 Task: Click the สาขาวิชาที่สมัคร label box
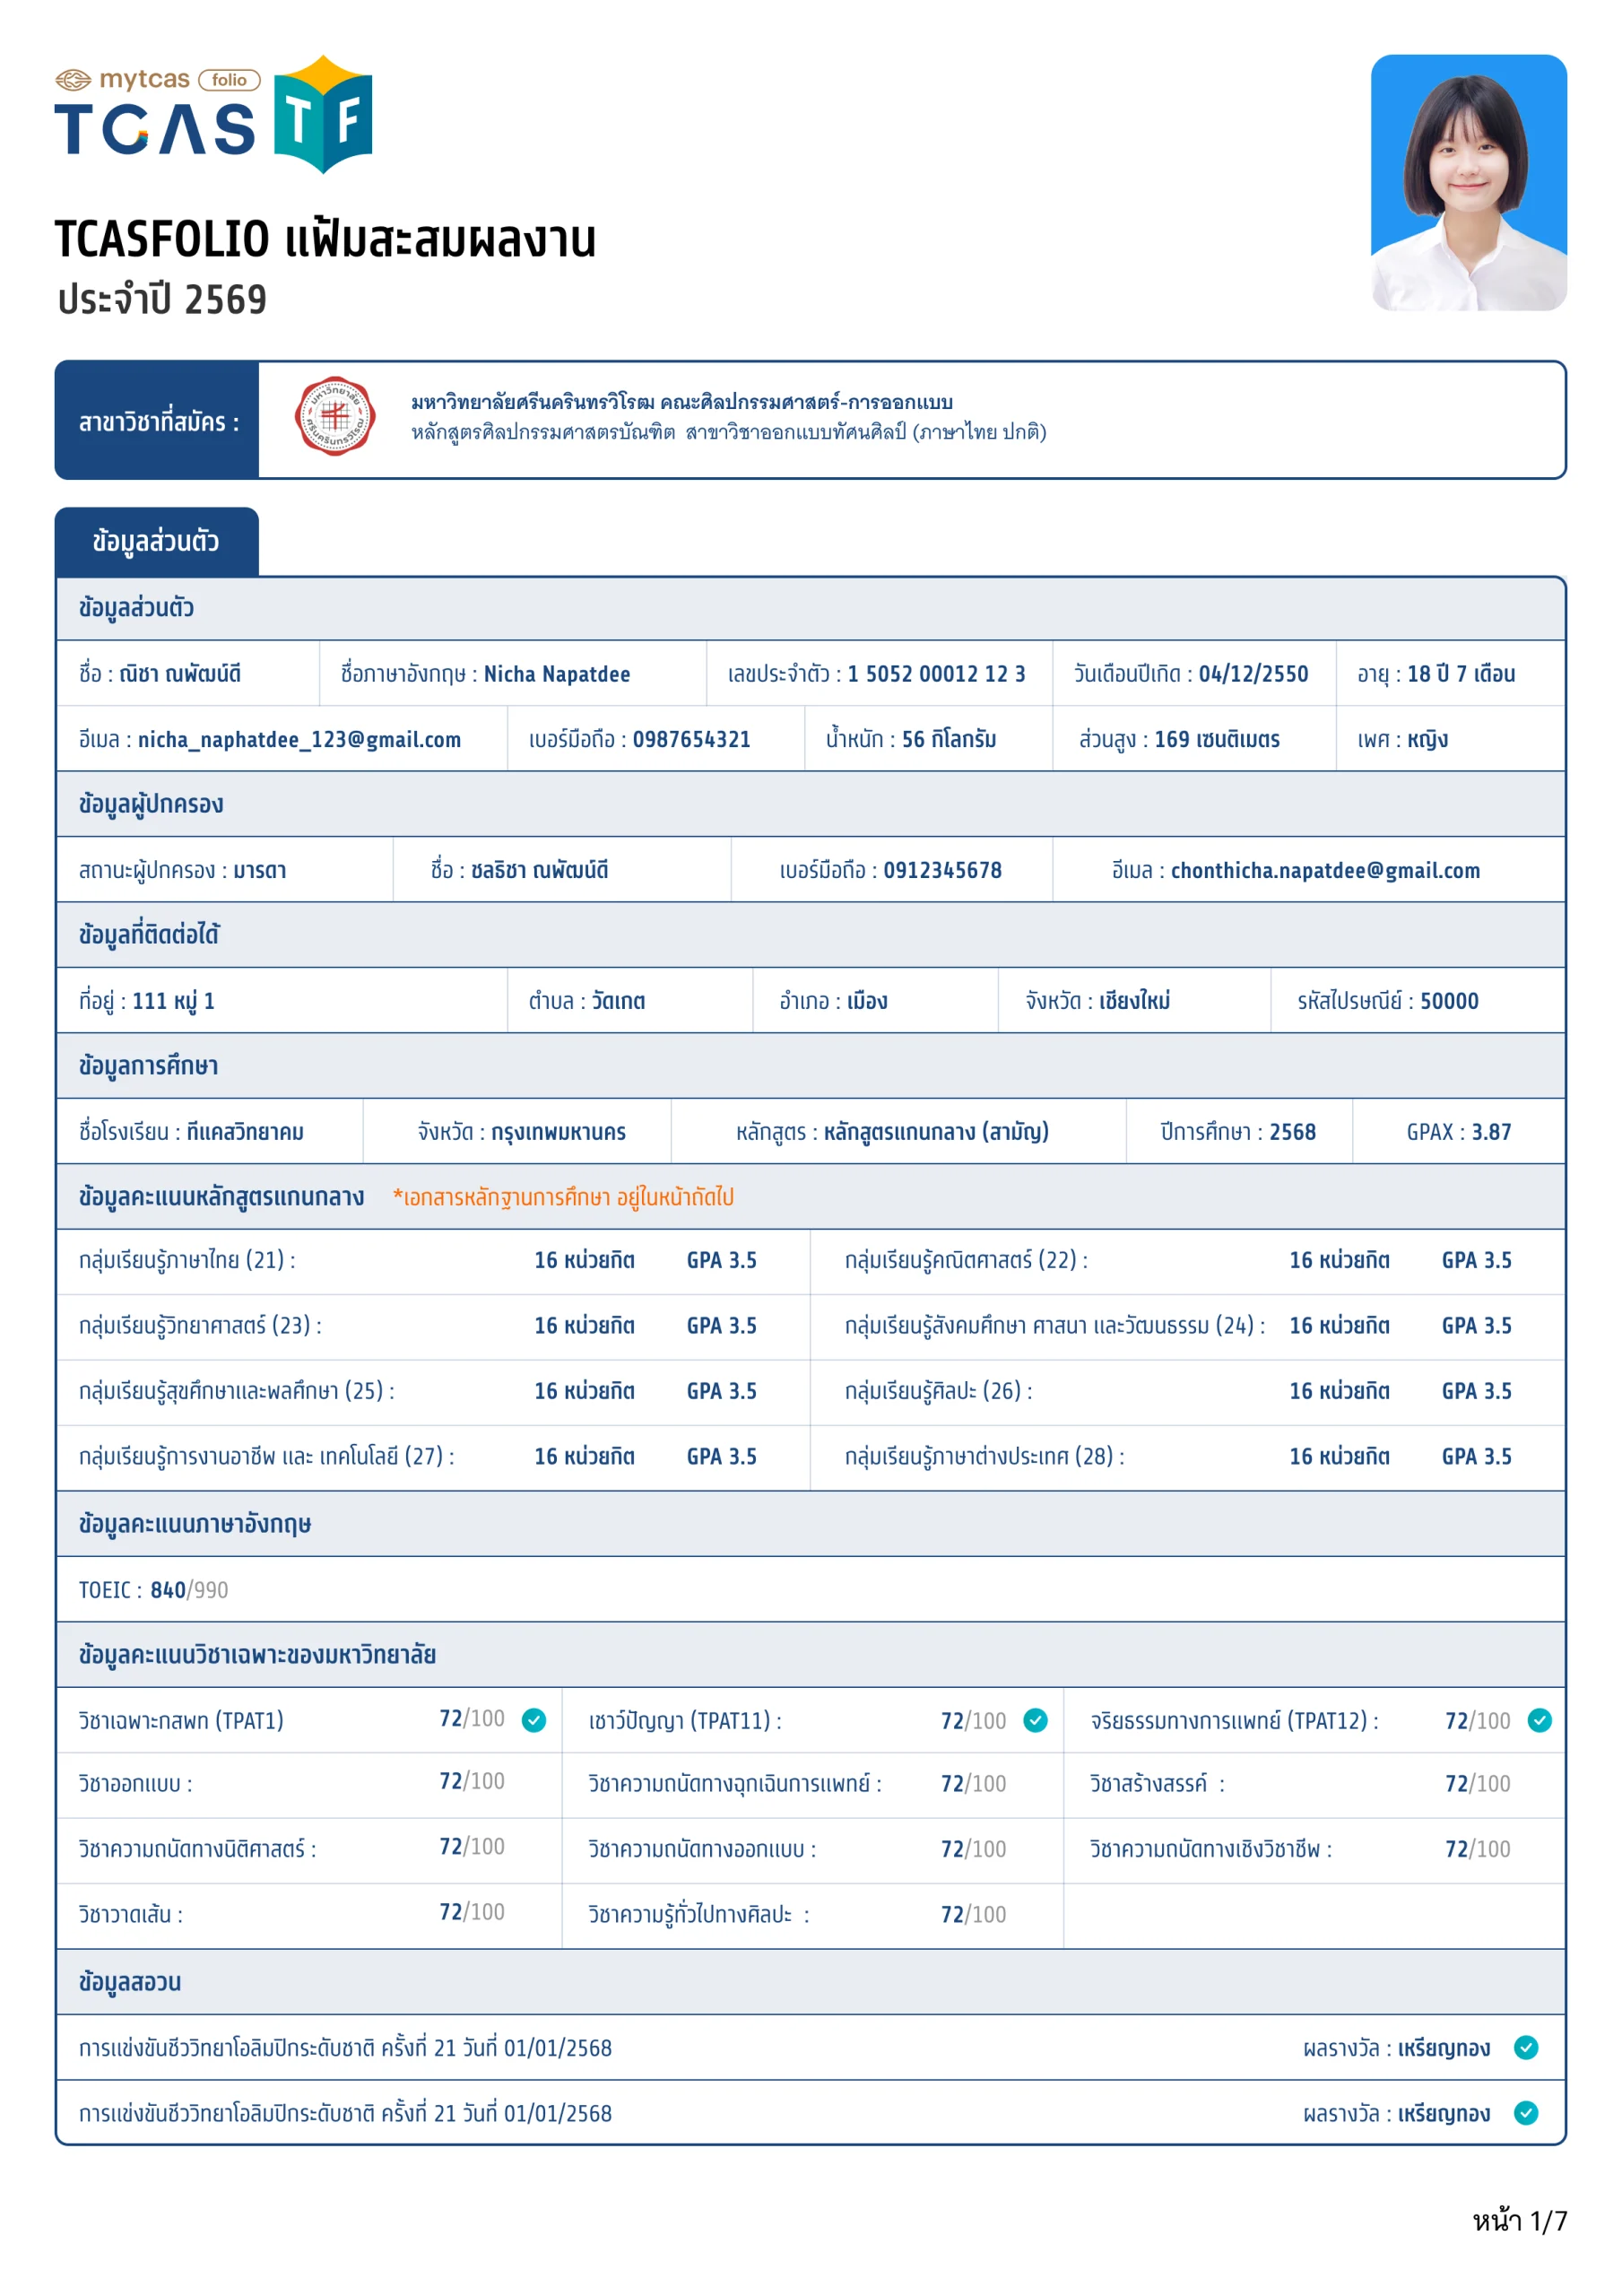158,421
